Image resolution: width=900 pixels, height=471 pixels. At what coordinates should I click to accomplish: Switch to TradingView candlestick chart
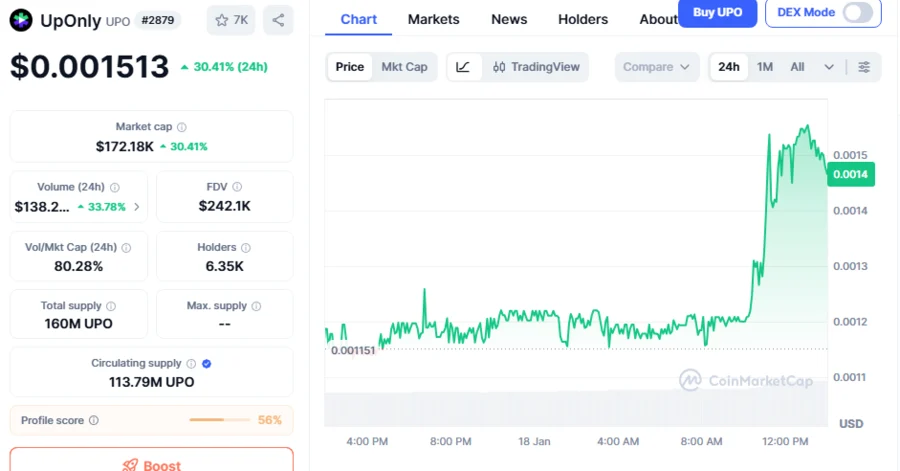[x=536, y=67]
